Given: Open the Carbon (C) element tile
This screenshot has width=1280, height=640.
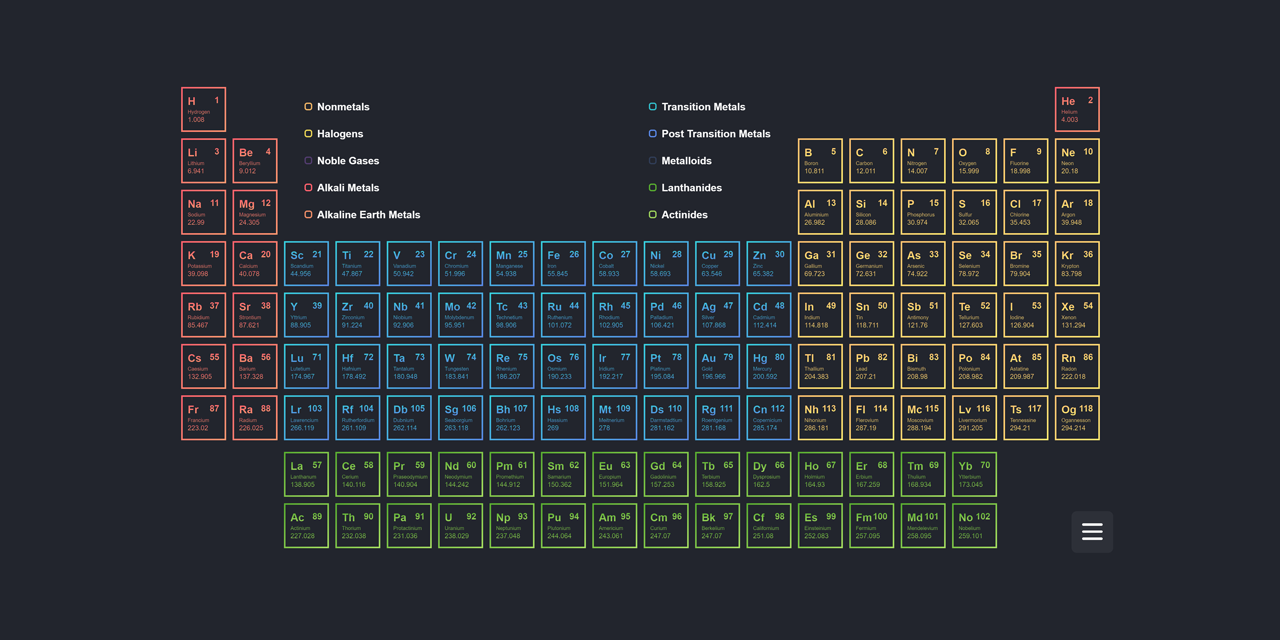Looking at the screenshot, I should pyautogui.click(x=871, y=161).
